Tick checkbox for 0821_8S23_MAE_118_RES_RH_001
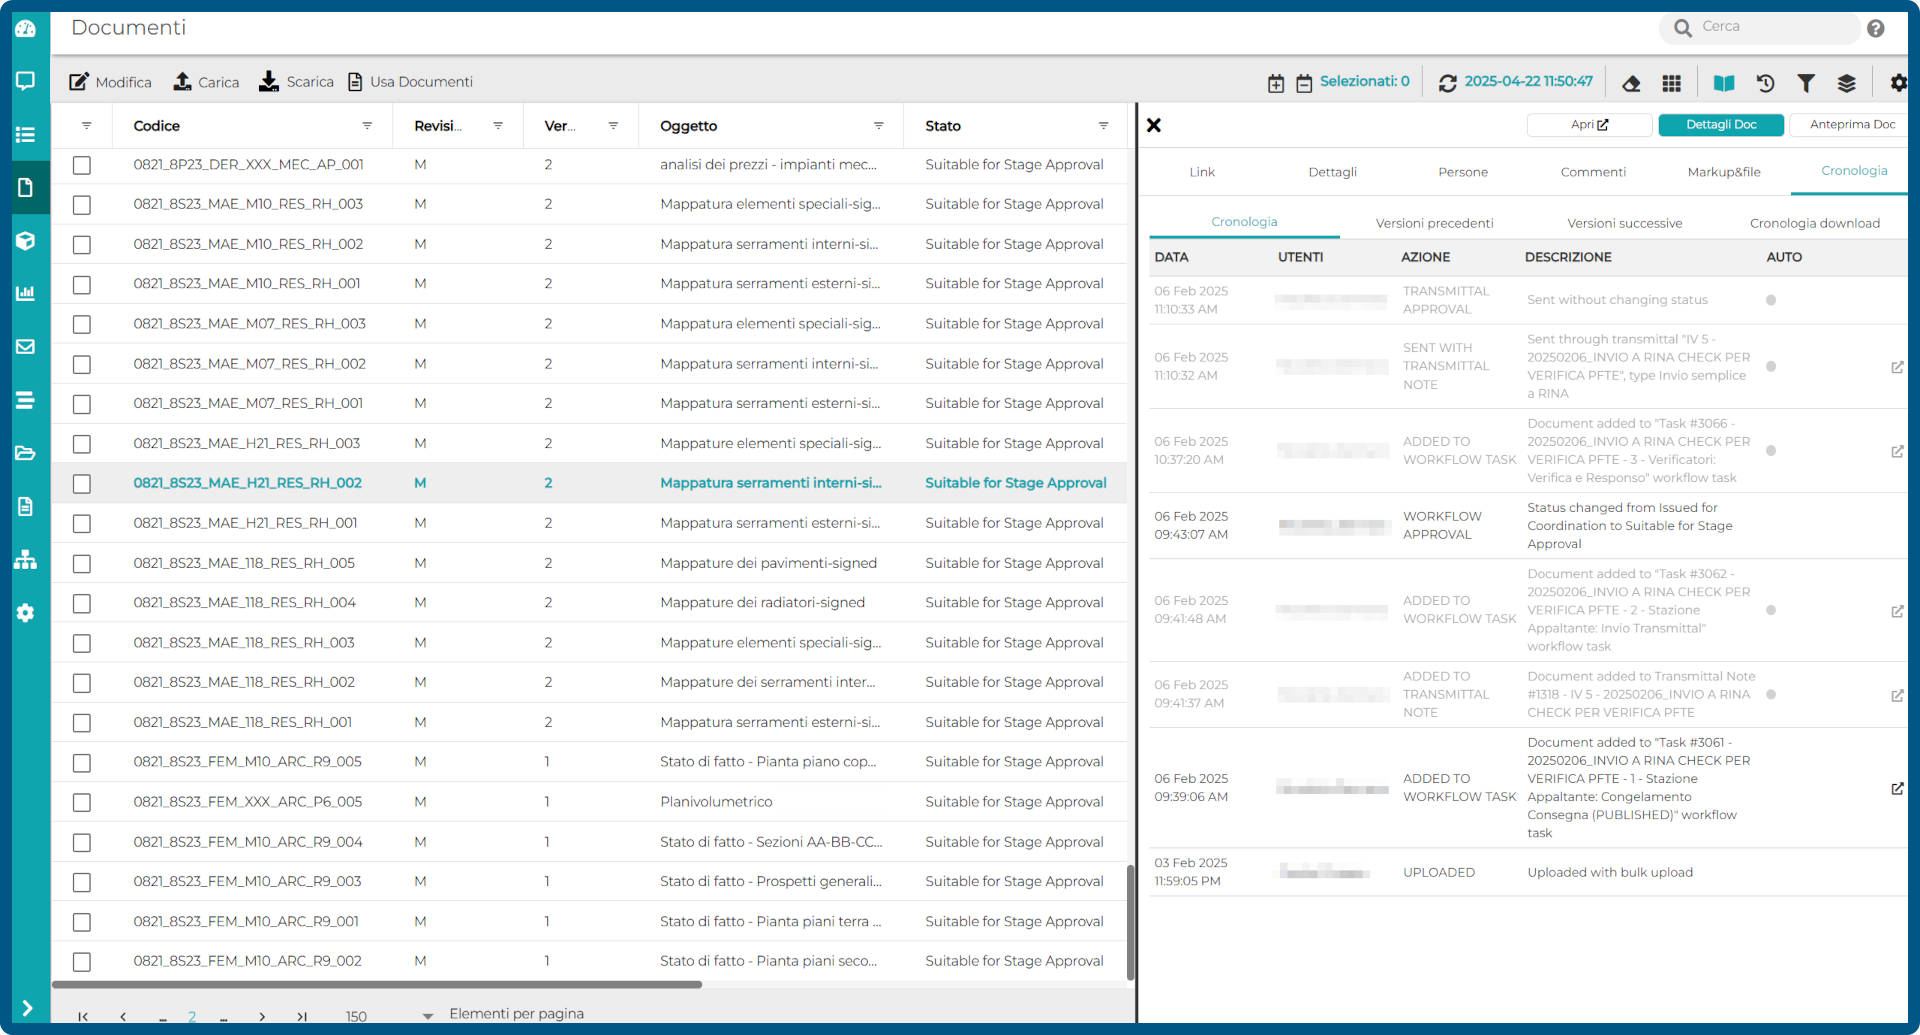1920x1035 pixels. pos(82,723)
